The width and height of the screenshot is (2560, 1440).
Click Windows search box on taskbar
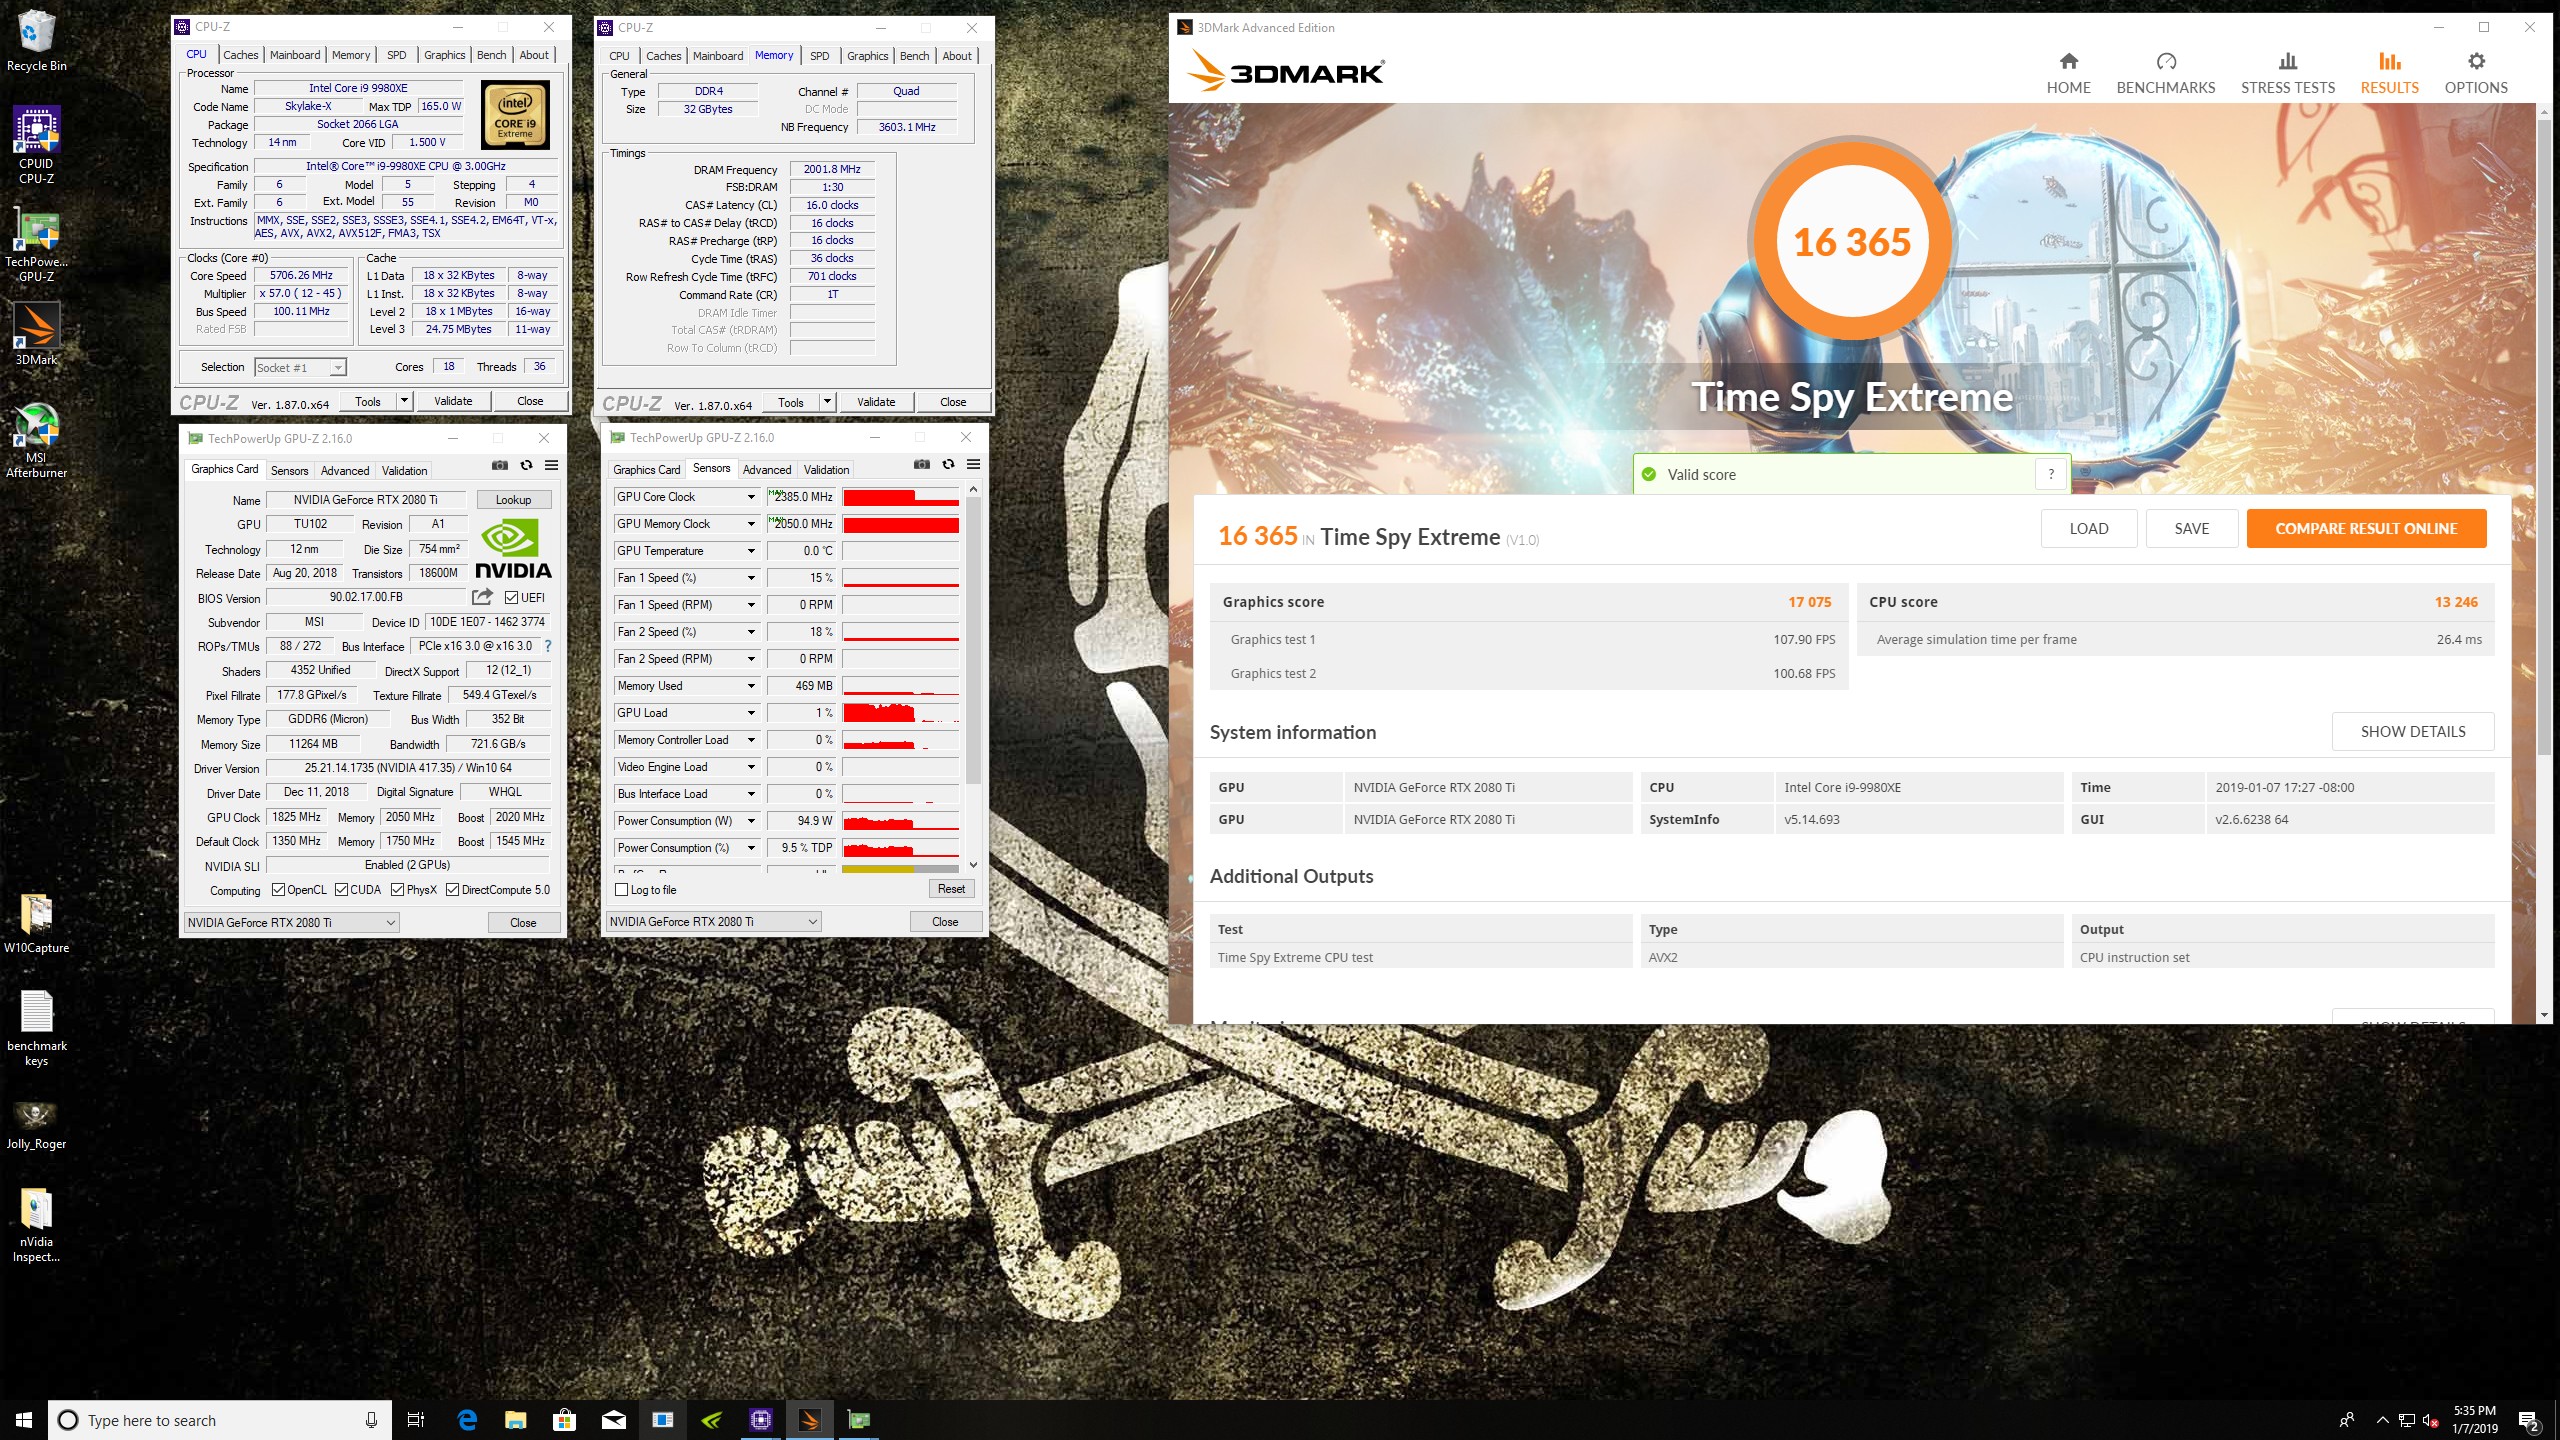tap(220, 1420)
